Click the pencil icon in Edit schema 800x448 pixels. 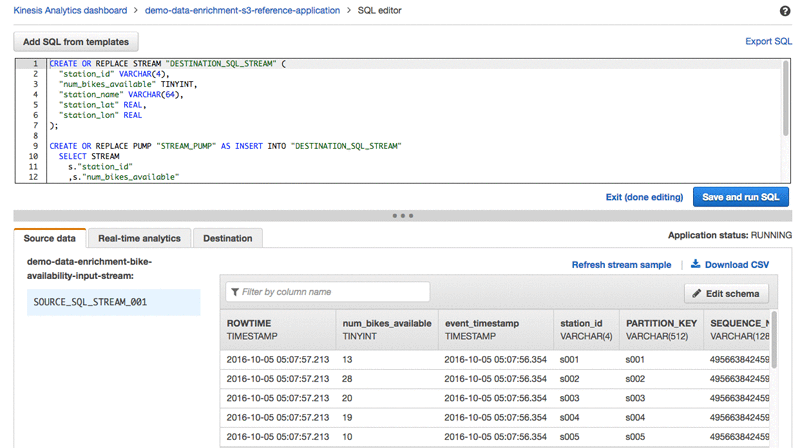tap(696, 293)
